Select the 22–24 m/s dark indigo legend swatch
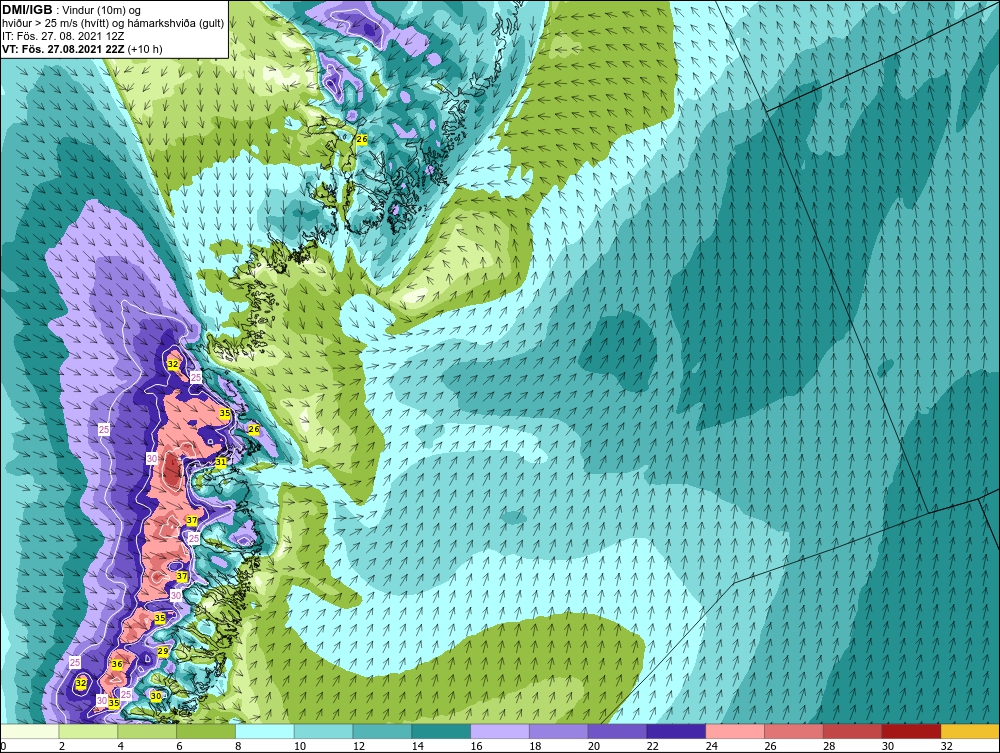Screen dimensions: 1000x753 (676, 731)
